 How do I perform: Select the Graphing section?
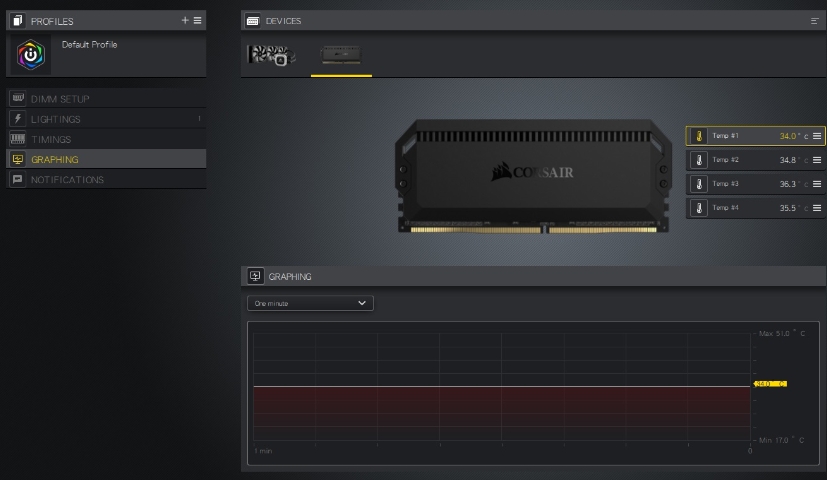pos(106,159)
